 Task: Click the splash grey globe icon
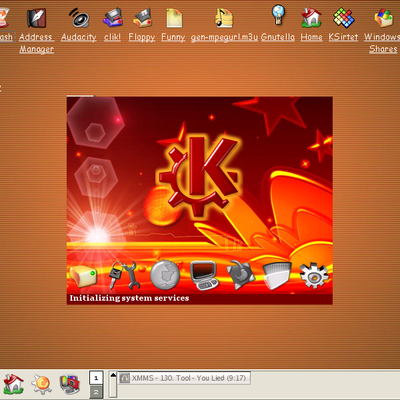(165, 275)
